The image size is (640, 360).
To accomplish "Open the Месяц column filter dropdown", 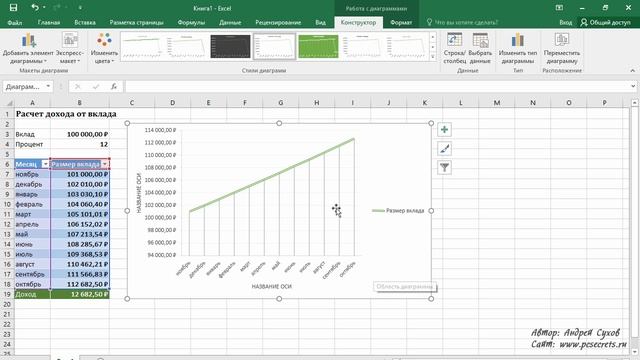I will pyautogui.click(x=45, y=164).
